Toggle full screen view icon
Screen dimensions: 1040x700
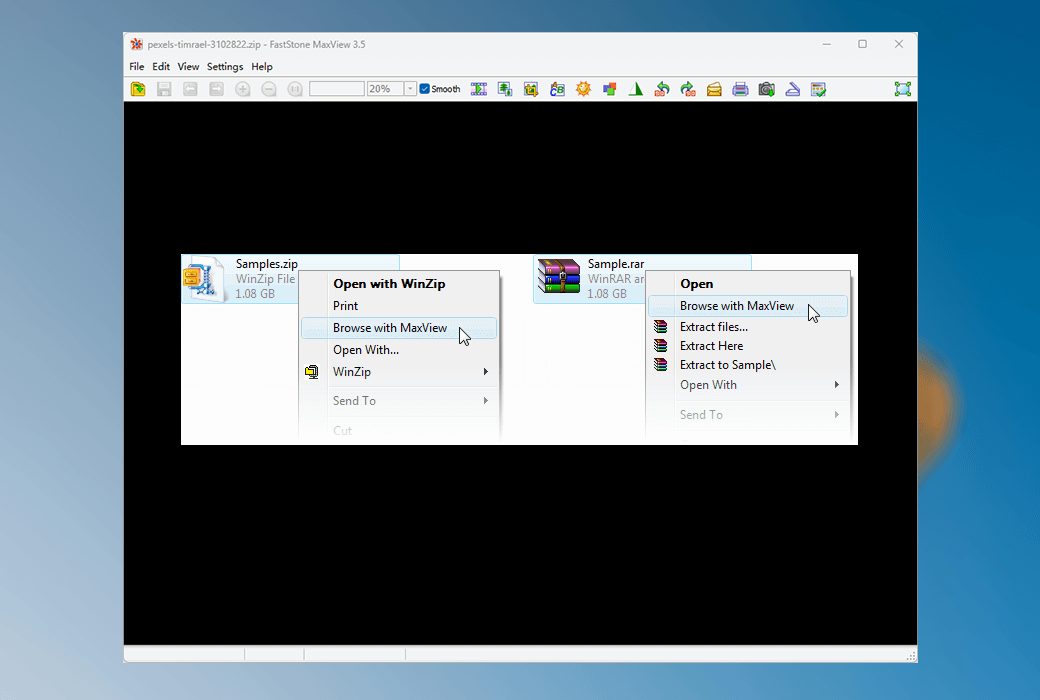tap(903, 89)
